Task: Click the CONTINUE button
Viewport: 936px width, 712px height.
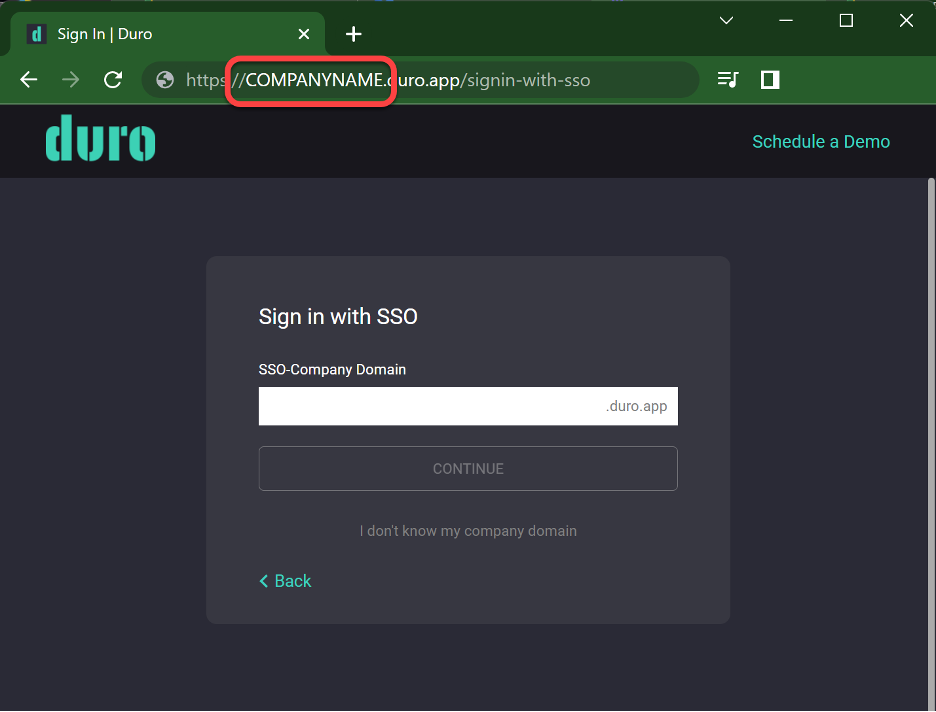Action: (x=468, y=468)
